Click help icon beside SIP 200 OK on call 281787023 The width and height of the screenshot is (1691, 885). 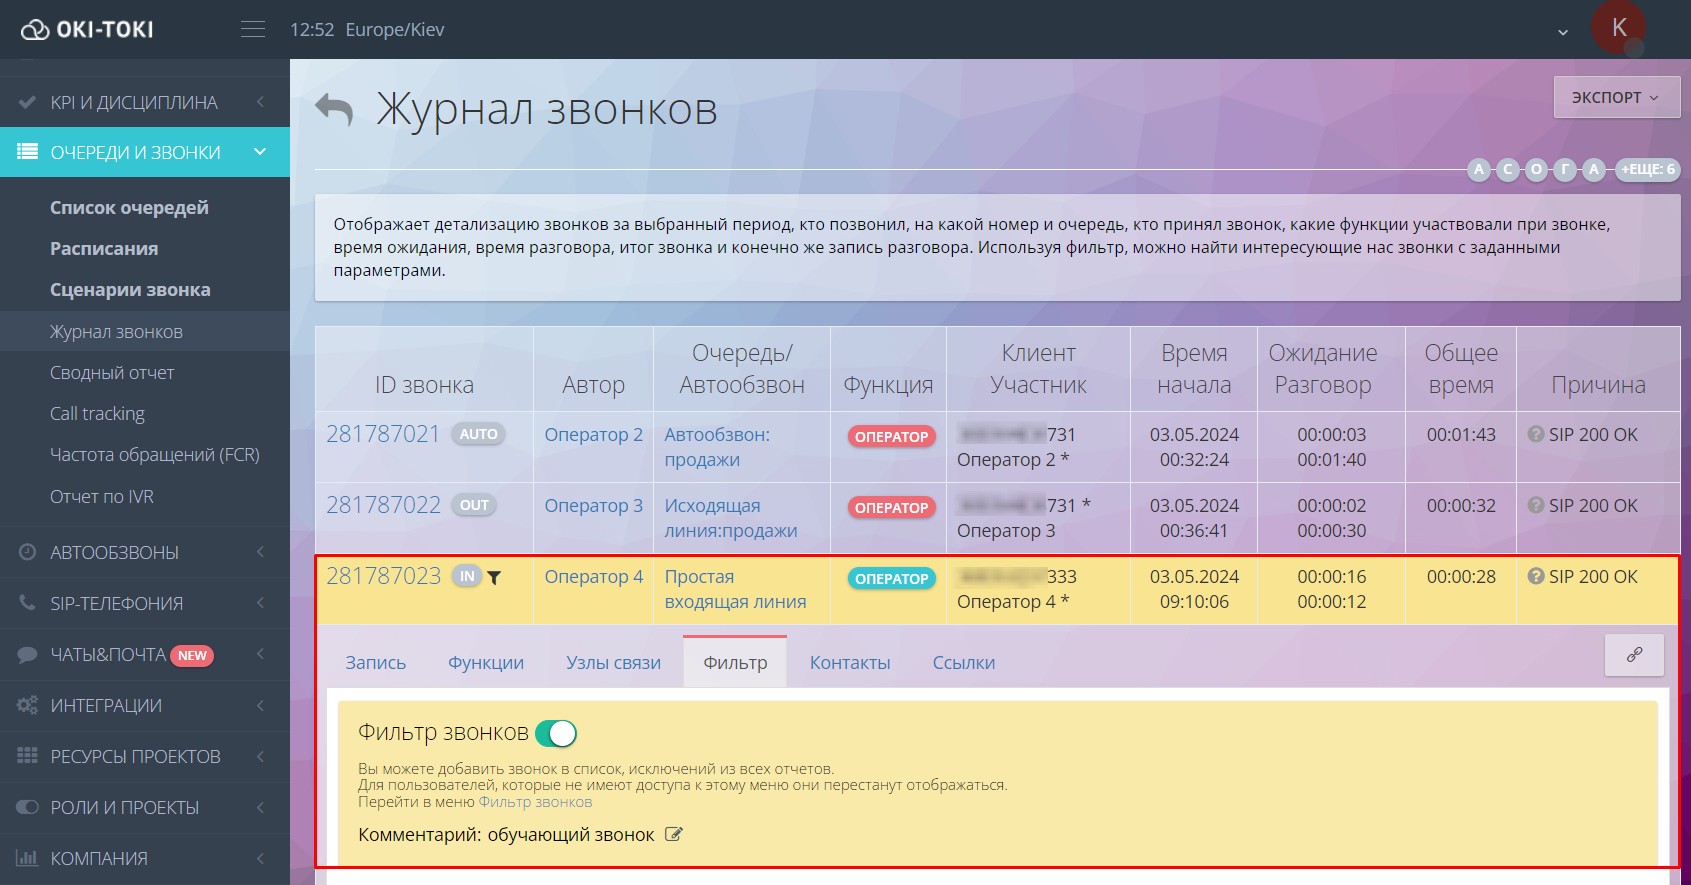point(1536,576)
